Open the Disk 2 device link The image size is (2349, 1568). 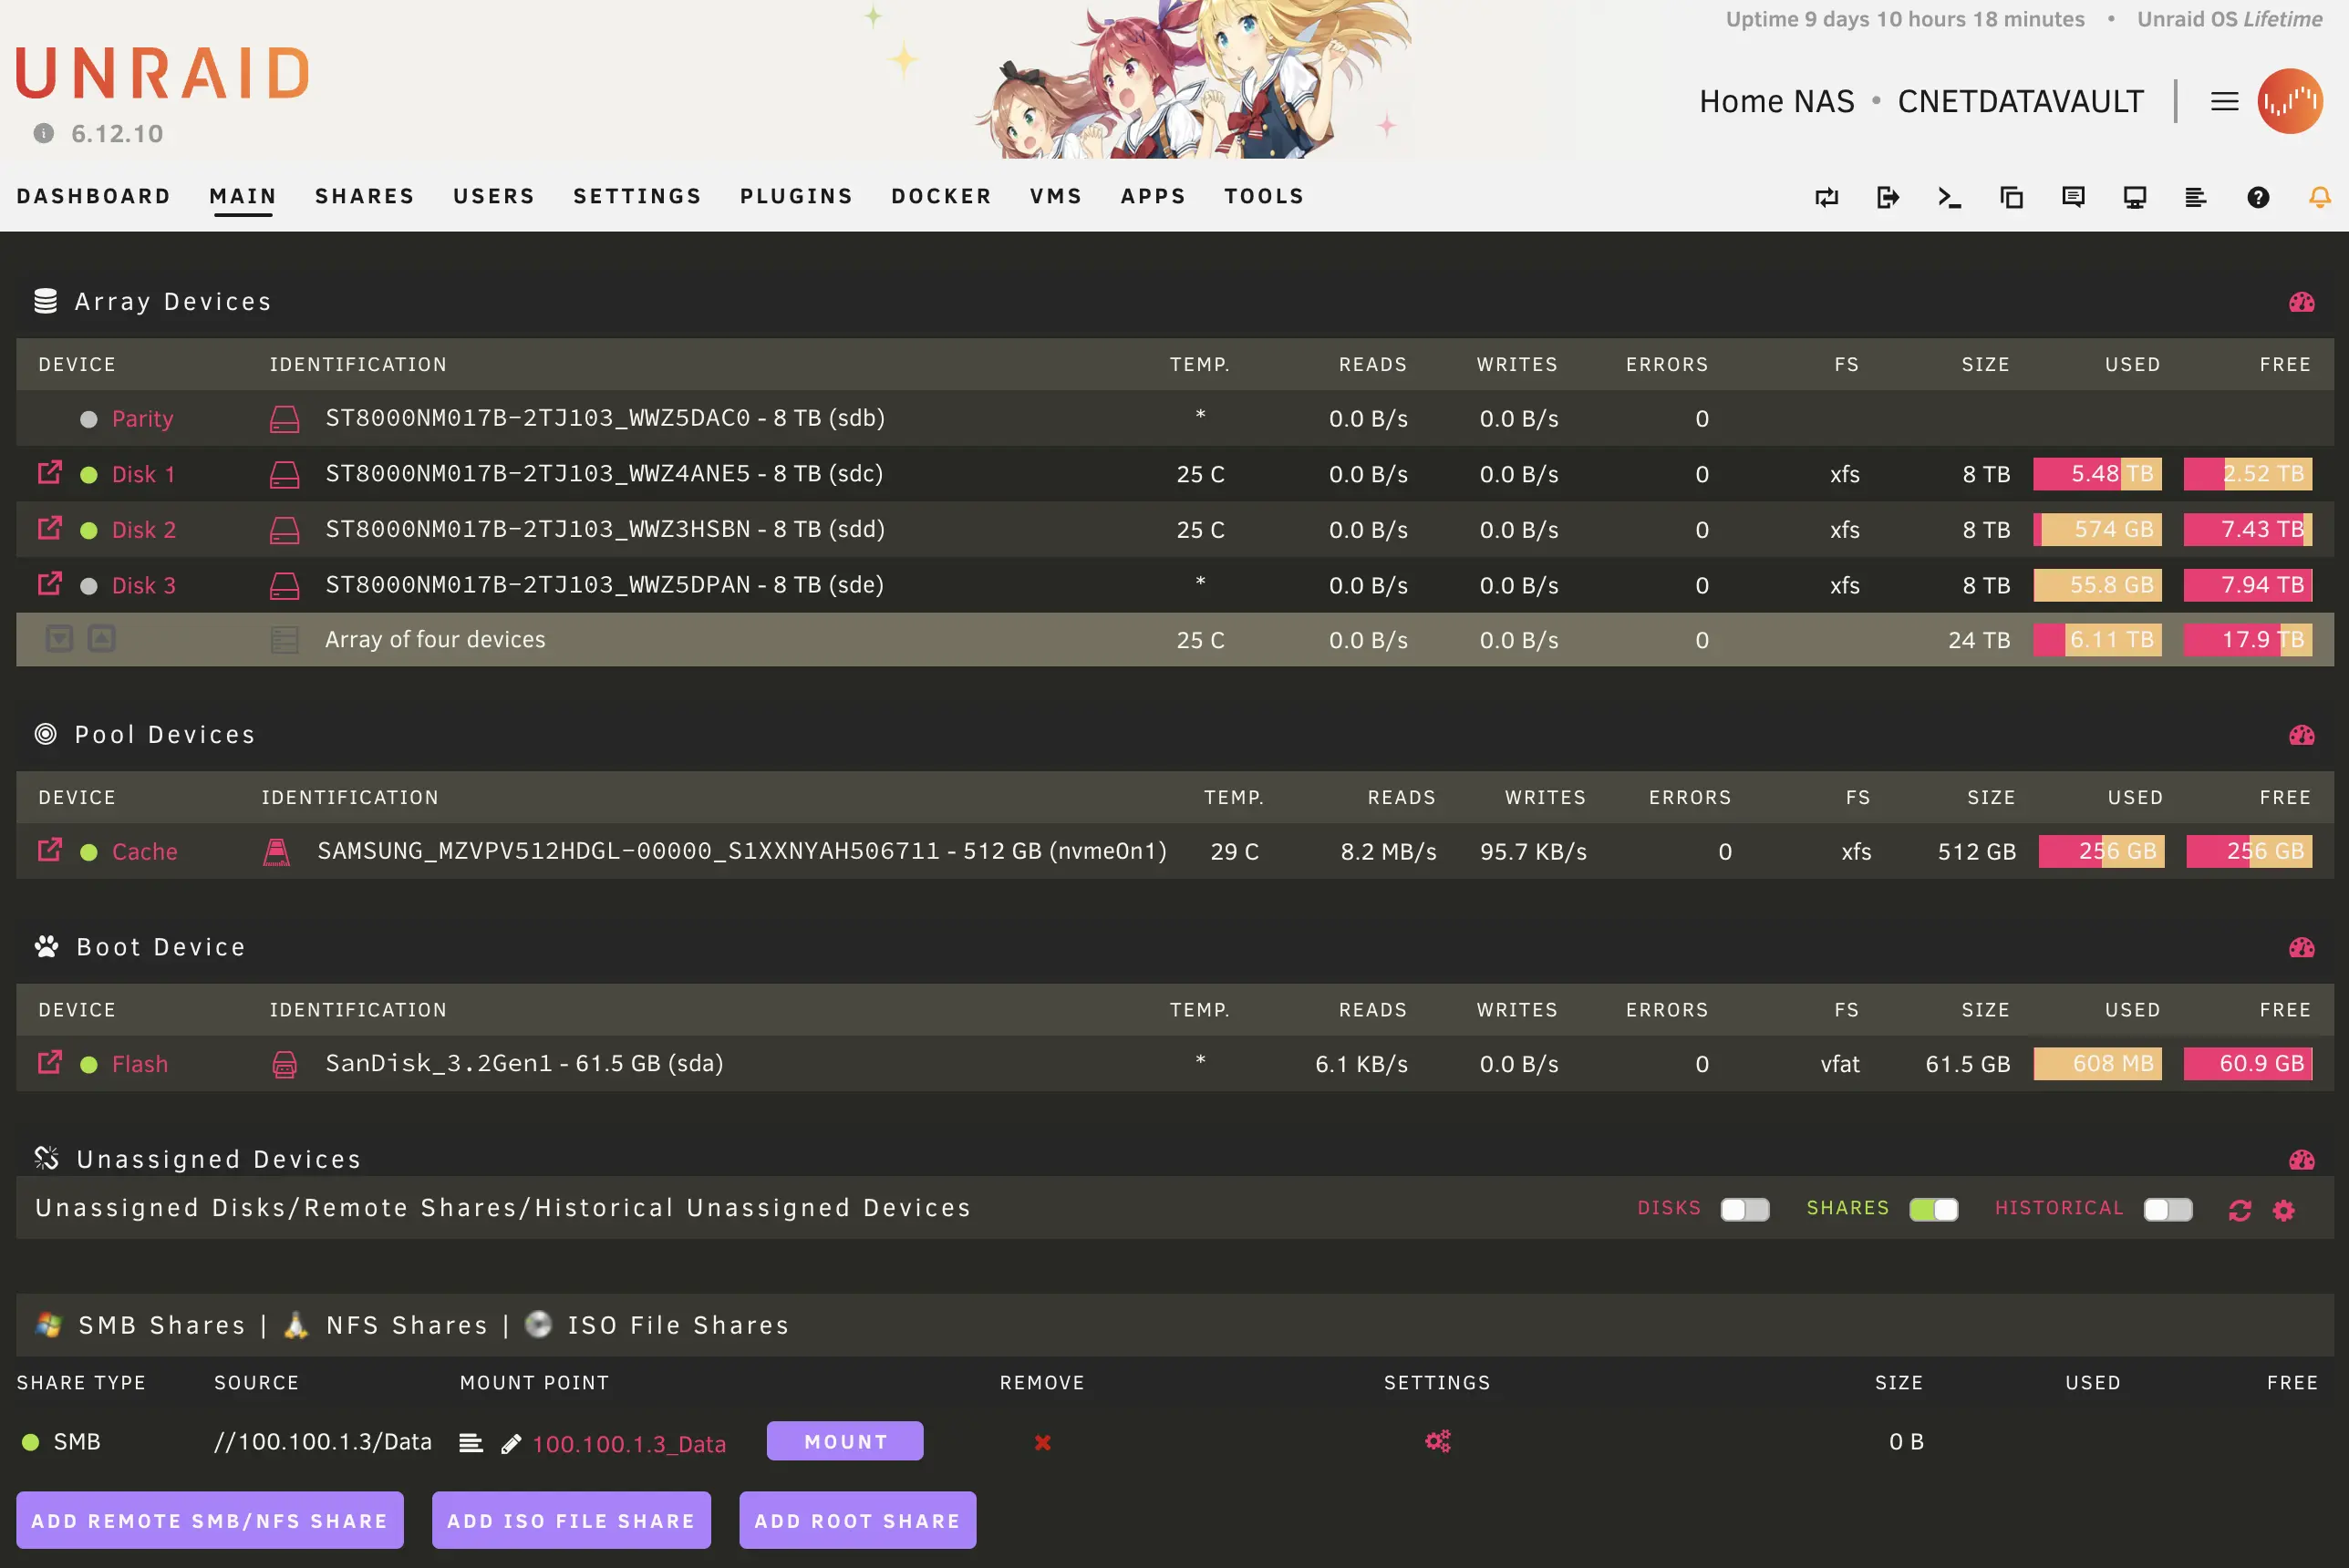tap(144, 530)
